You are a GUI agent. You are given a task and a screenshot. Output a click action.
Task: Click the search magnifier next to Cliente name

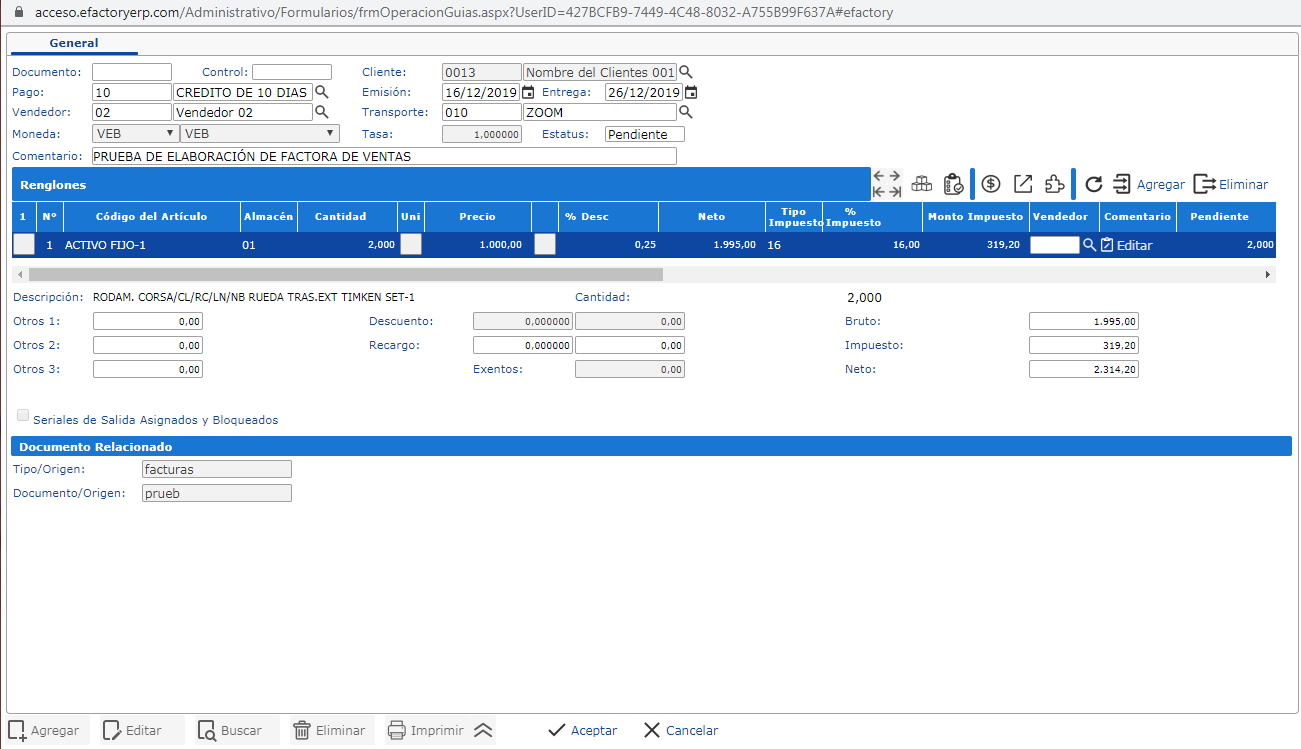pos(686,72)
